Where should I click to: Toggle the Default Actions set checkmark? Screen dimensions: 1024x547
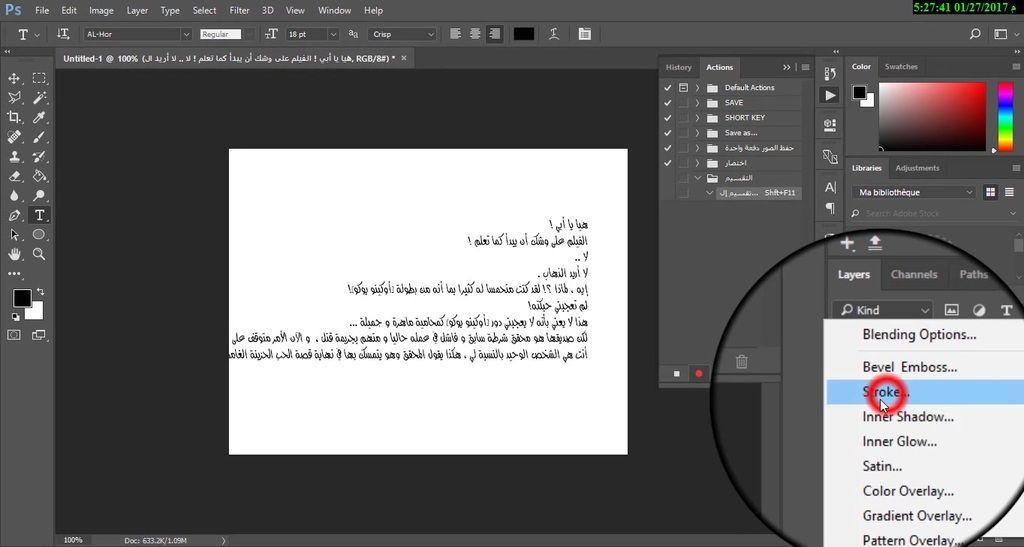pos(667,87)
